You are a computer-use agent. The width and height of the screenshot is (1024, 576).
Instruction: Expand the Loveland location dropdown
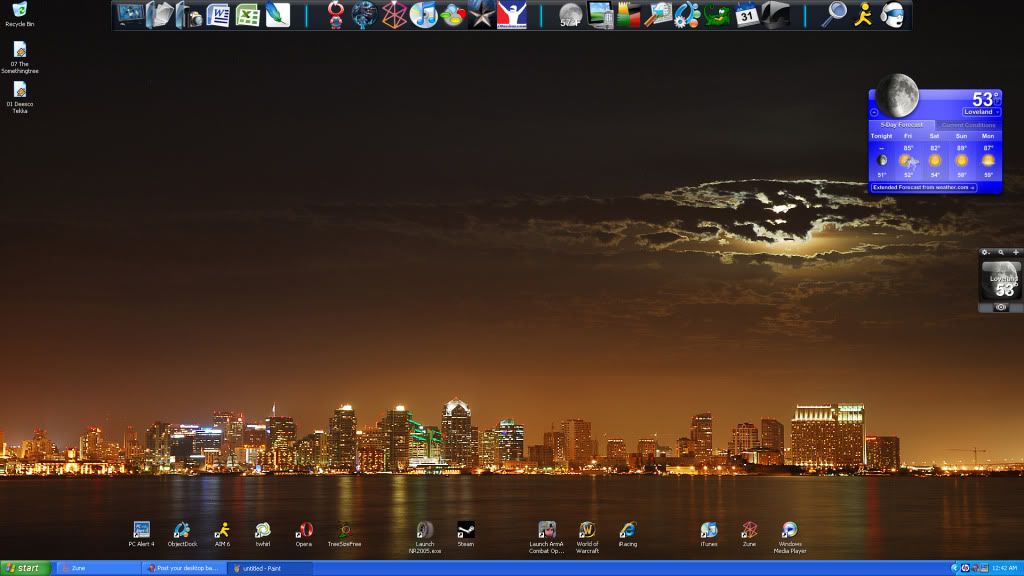tap(982, 112)
